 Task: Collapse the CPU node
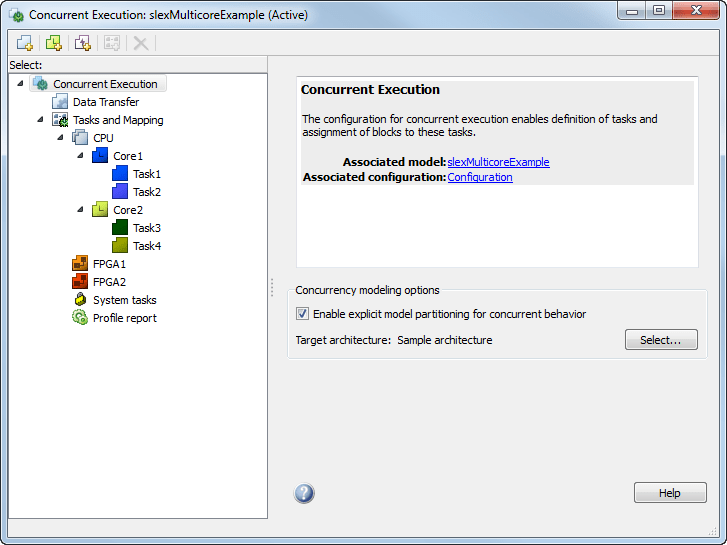click(x=60, y=137)
